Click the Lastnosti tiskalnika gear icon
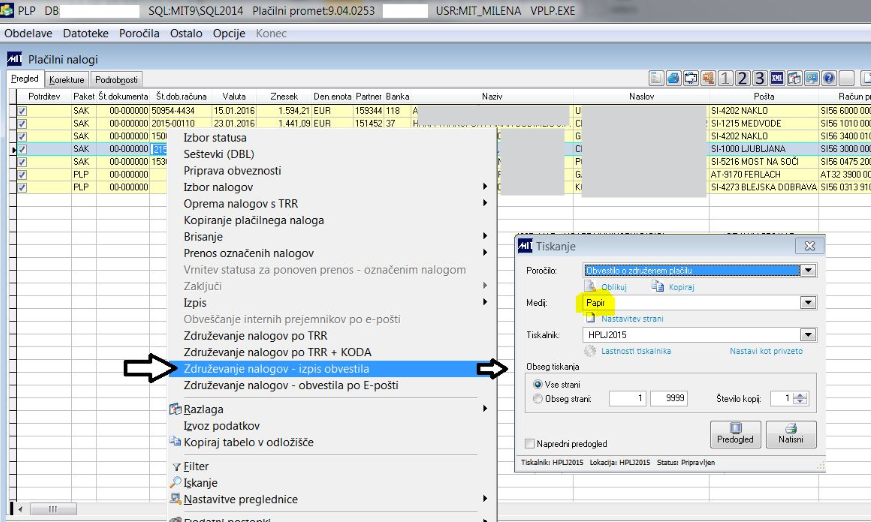Viewport: 871px width, 522px height. click(x=590, y=351)
